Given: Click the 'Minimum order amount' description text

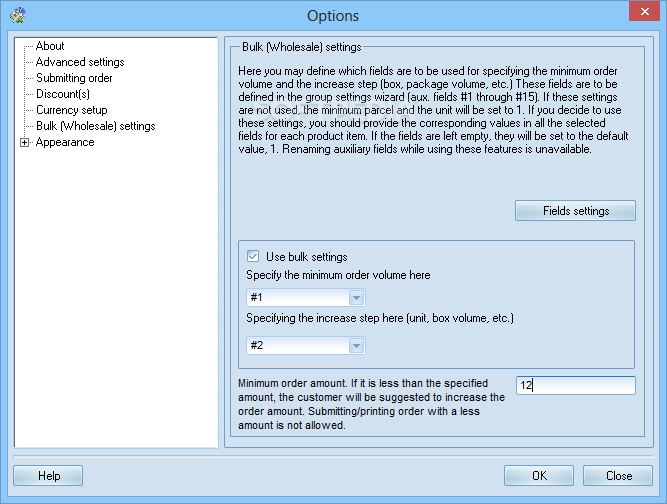Looking at the screenshot, I should click(371, 404).
